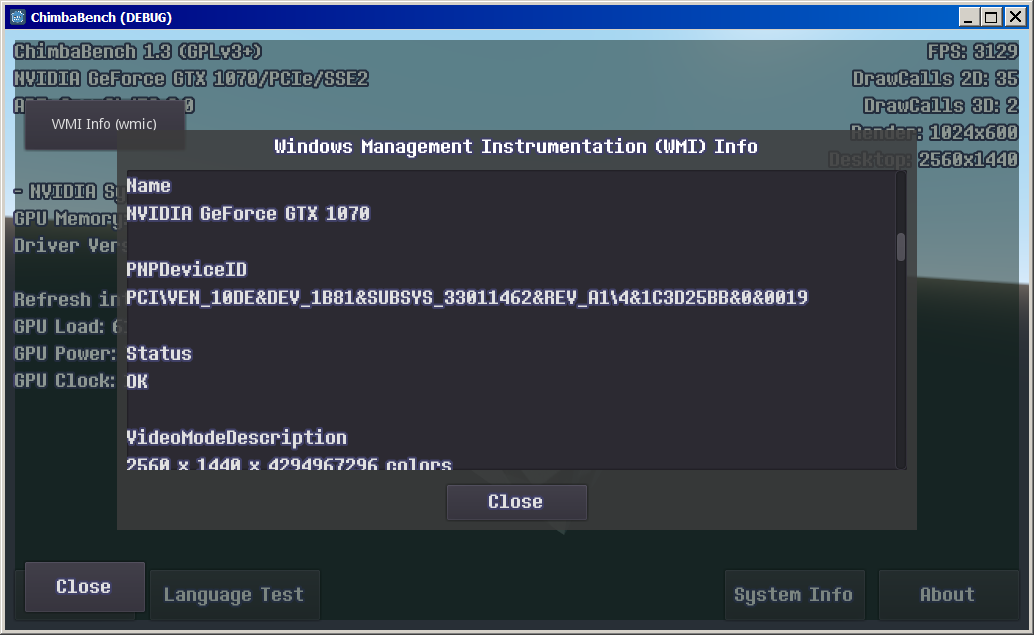The width and height of the screenshot is (1034, 635).
Task: Open the About button
Action: pyautogui.click(x=948, y=595)
